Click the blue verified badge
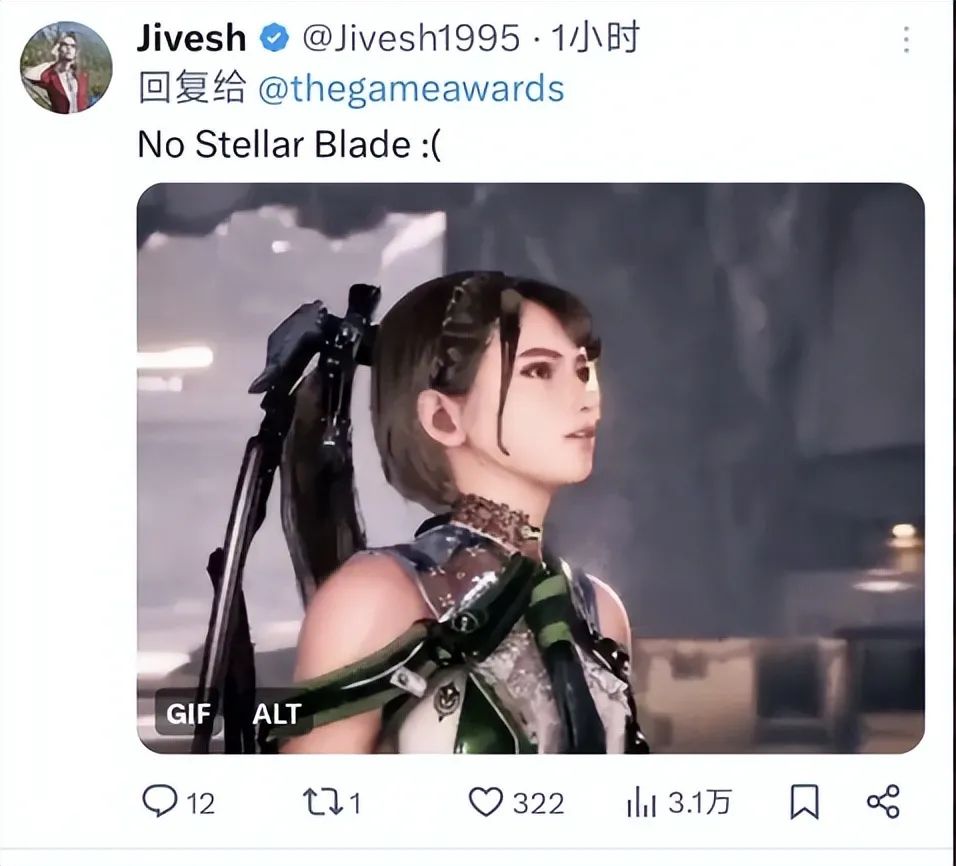 click(x=274, y=38)
